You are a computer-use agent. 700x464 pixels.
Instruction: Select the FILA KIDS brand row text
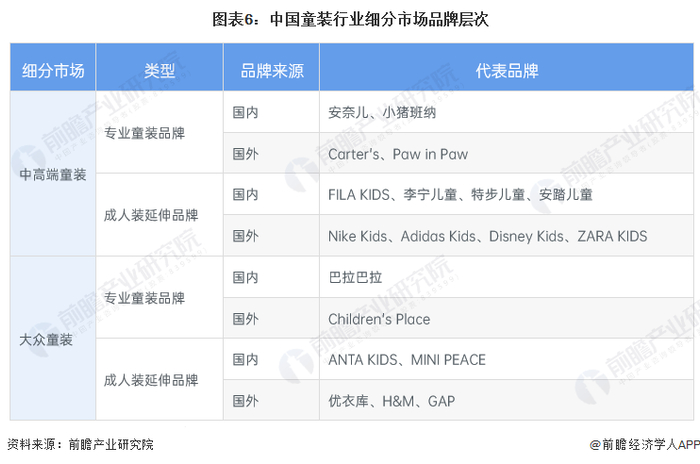460,195
